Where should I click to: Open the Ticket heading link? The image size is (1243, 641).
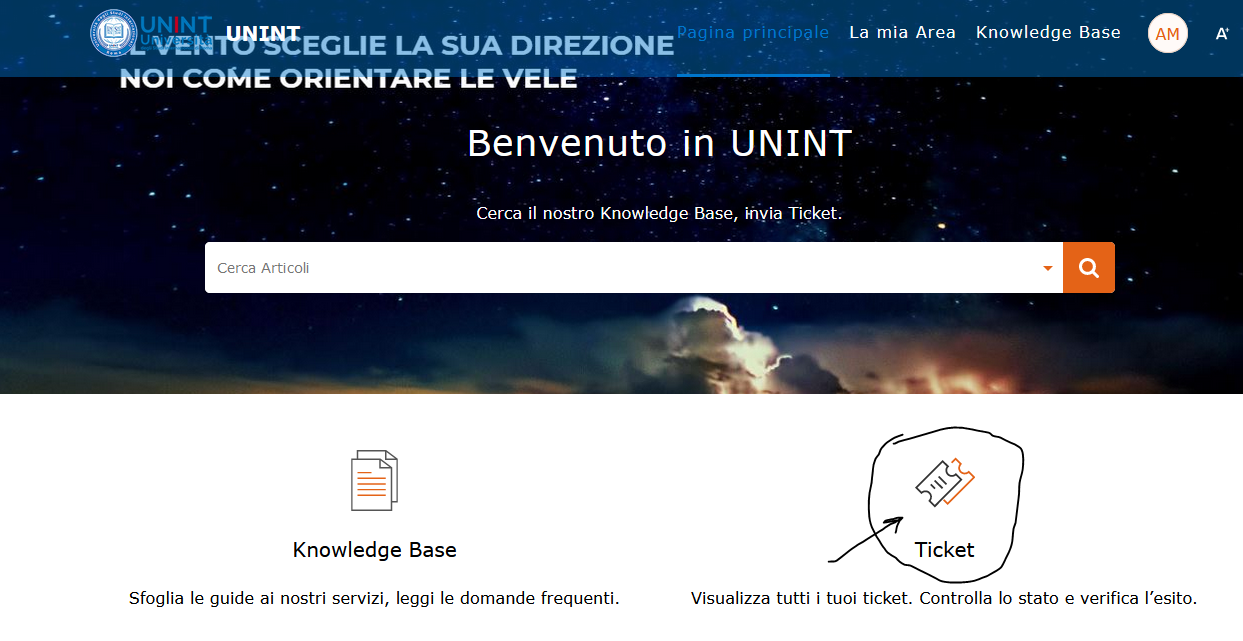coord(945,550)
